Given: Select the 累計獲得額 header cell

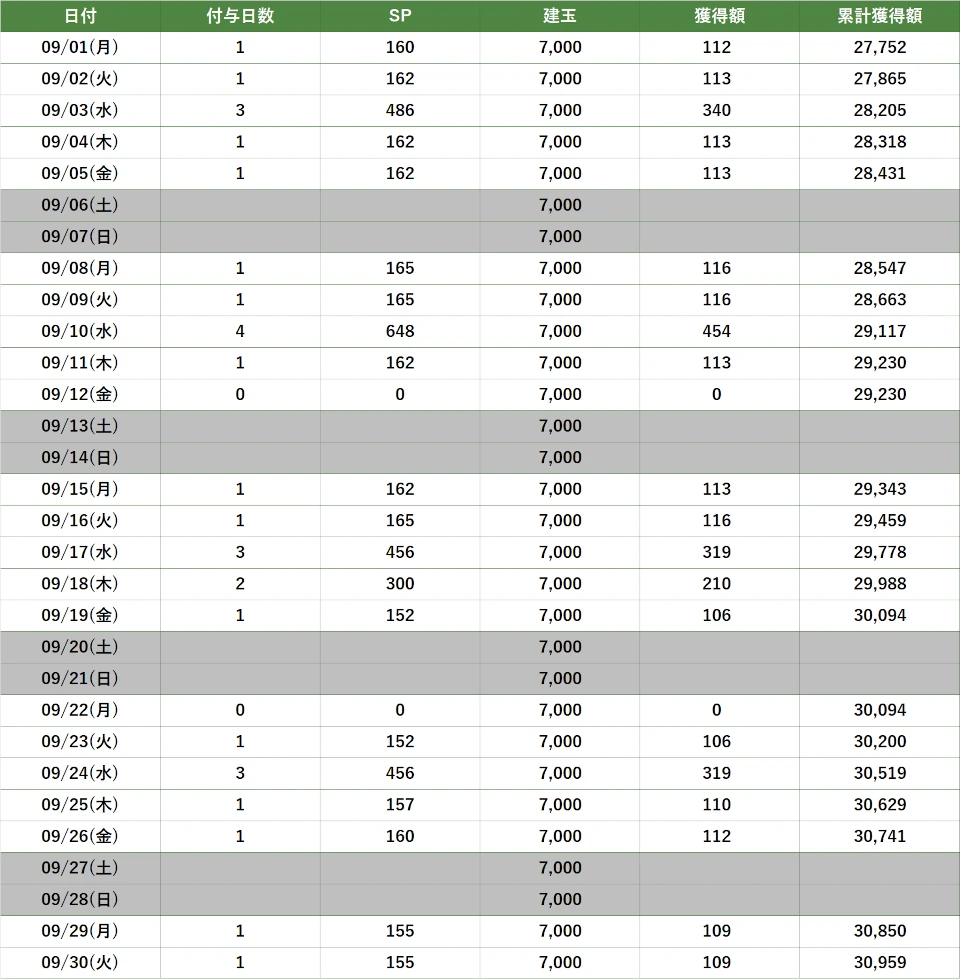Looking at the screenshot, I should click(880, 16).
